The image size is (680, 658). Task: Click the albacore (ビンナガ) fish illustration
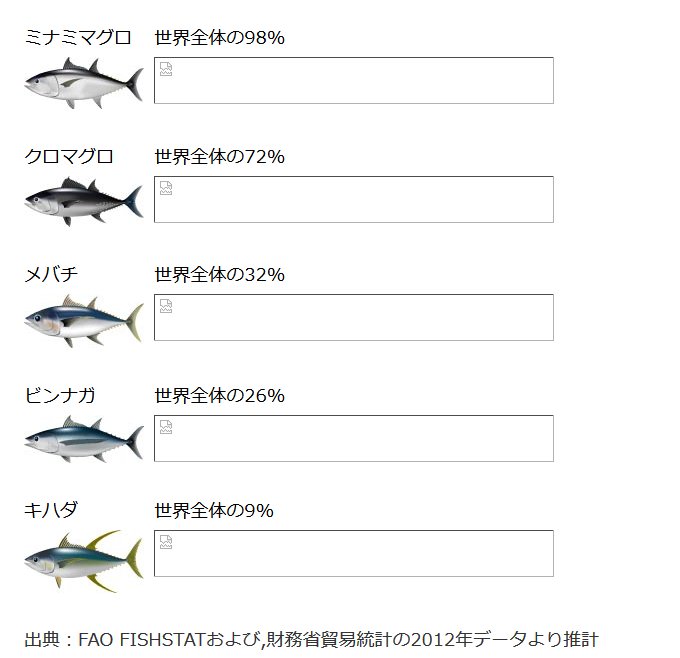tap(83, 439)
